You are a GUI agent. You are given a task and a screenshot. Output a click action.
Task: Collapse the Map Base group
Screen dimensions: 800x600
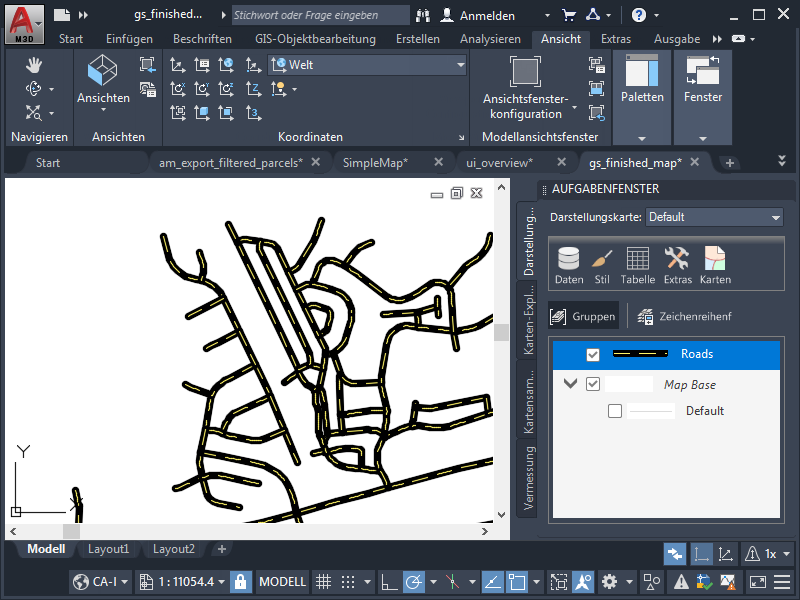(570, 384)
